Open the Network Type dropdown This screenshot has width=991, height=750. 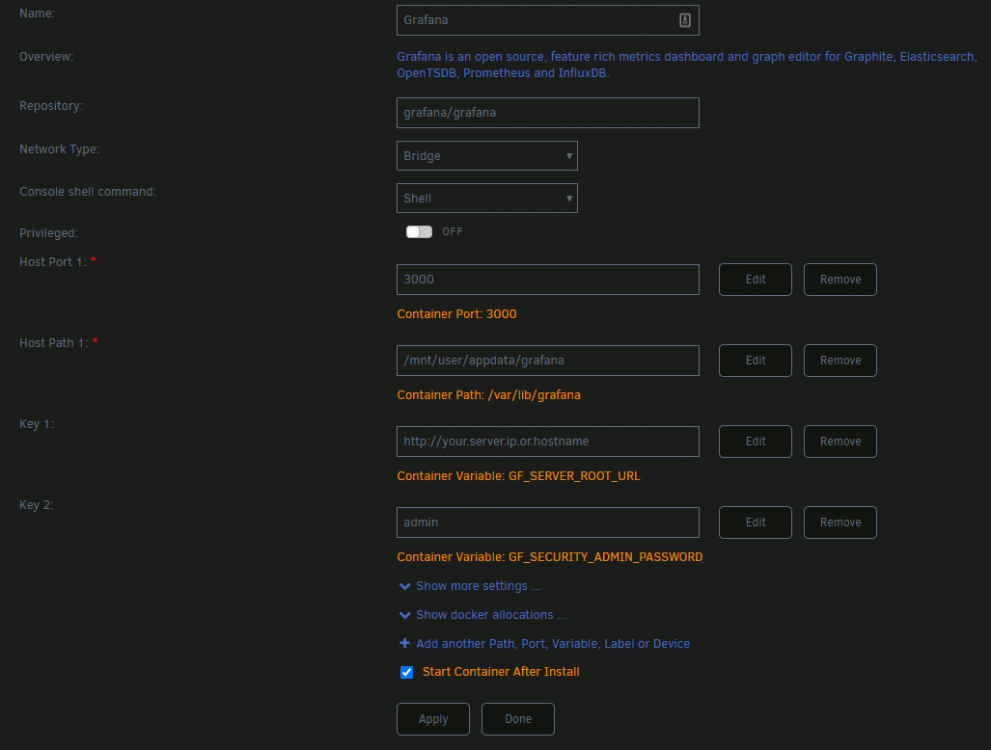(x=487, y=155)
